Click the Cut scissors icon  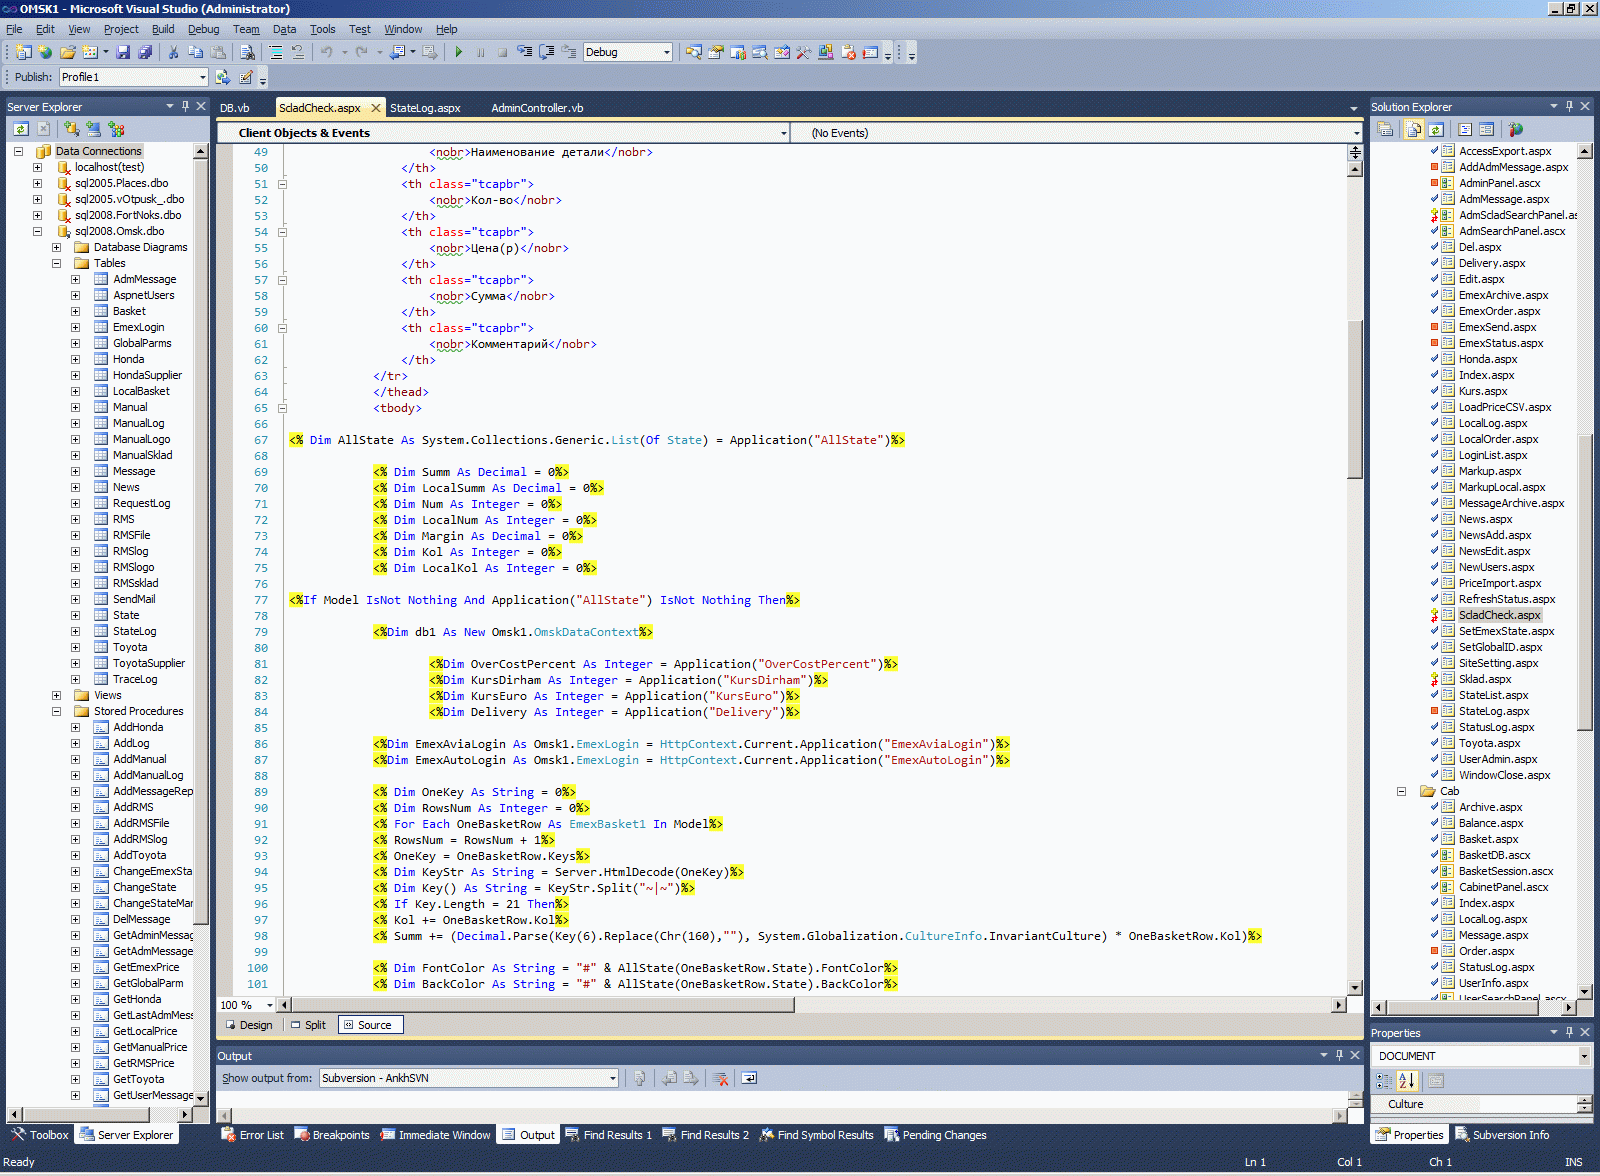[173, 52]
